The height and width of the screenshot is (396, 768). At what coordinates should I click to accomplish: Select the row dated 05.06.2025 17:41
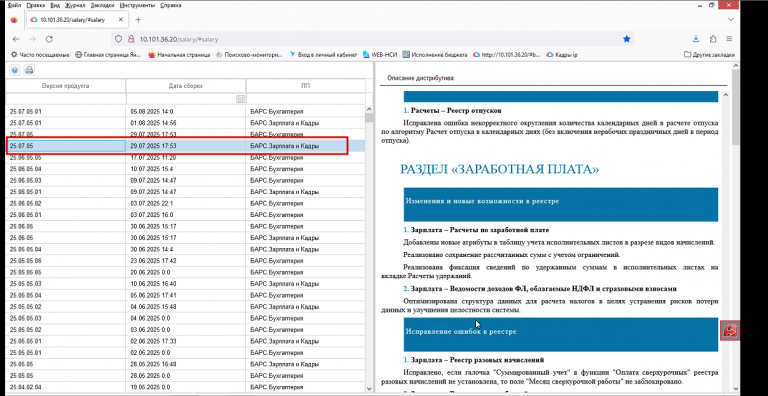186,295
